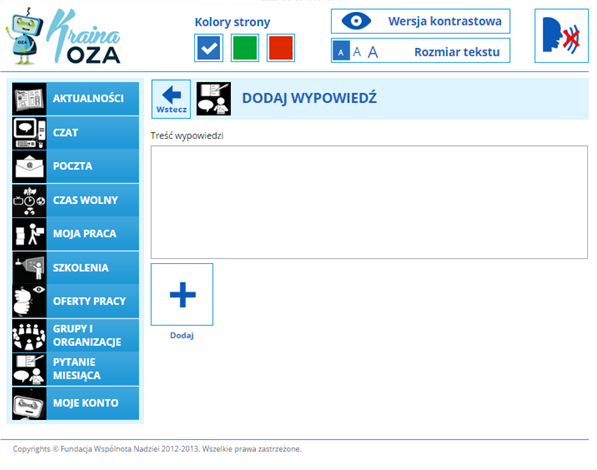The height and width of the screenshot is (470, 597).
Task: Choose the red page color swatch
Action: pyautogui.click(x=281, y=48)
